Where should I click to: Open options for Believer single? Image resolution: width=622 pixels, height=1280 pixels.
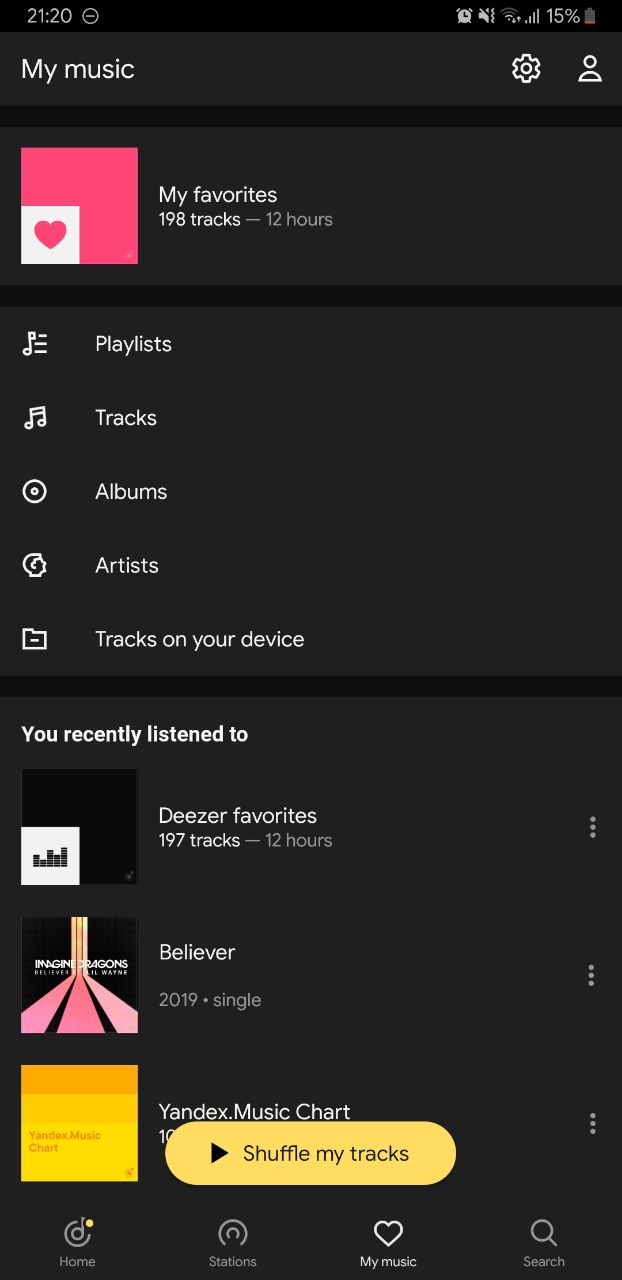tap(592, 975)
